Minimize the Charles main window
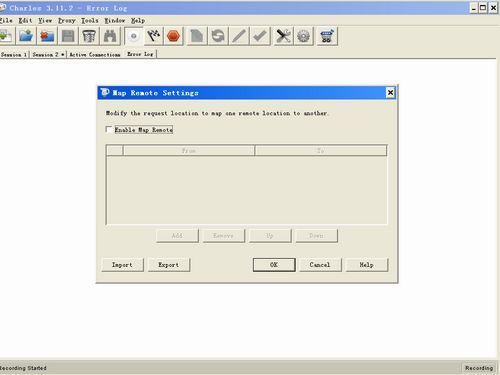500x375 pixels. click(x=474, y=8)
